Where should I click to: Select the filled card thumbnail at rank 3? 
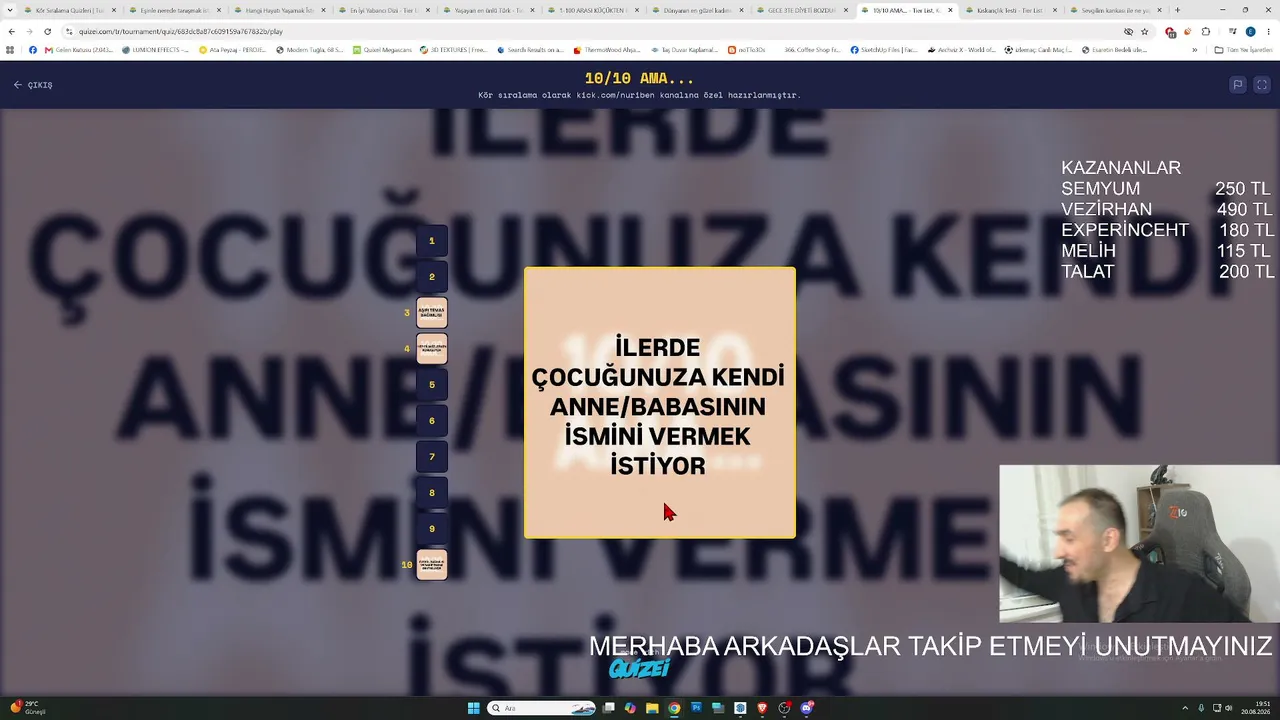(x=432, y=313)
